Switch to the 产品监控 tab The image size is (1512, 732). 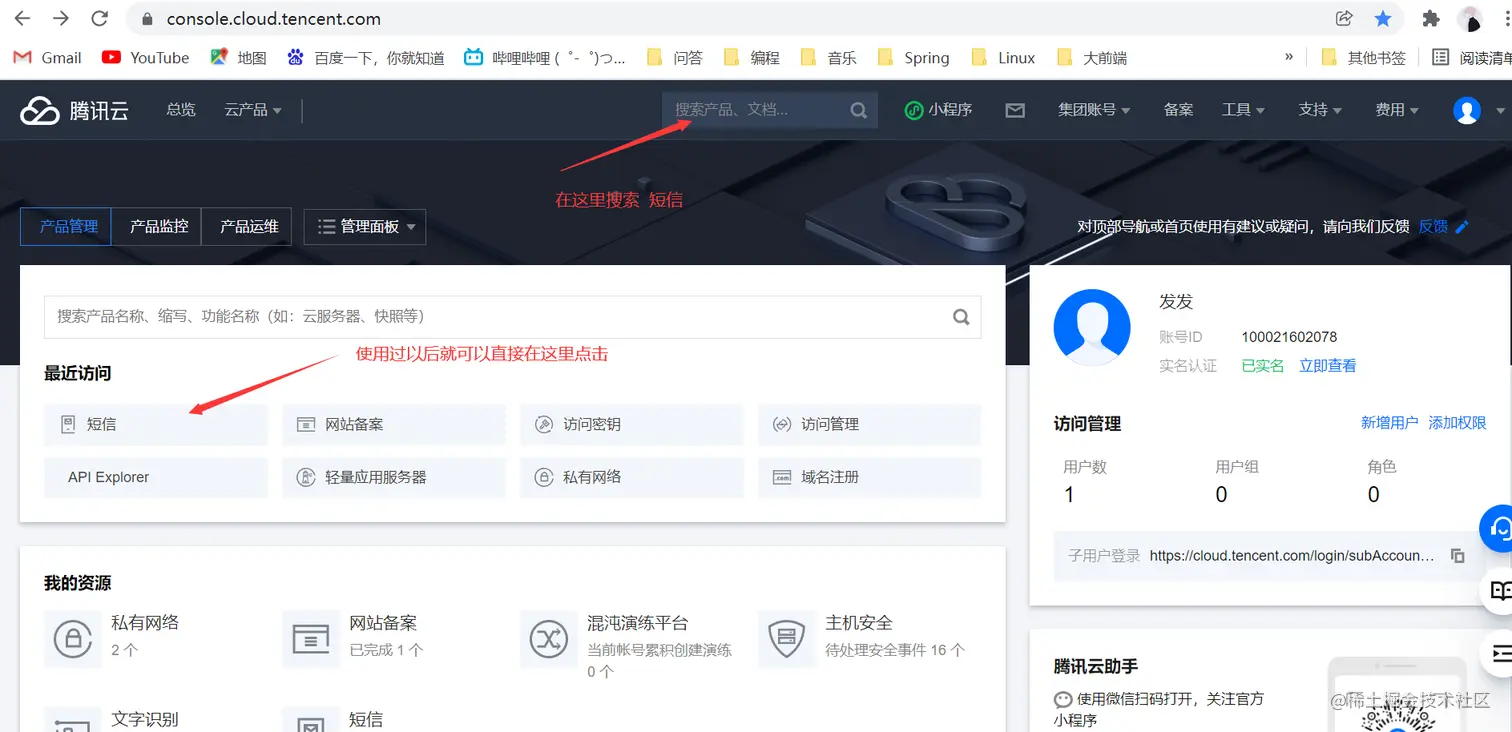click(159, 227)
